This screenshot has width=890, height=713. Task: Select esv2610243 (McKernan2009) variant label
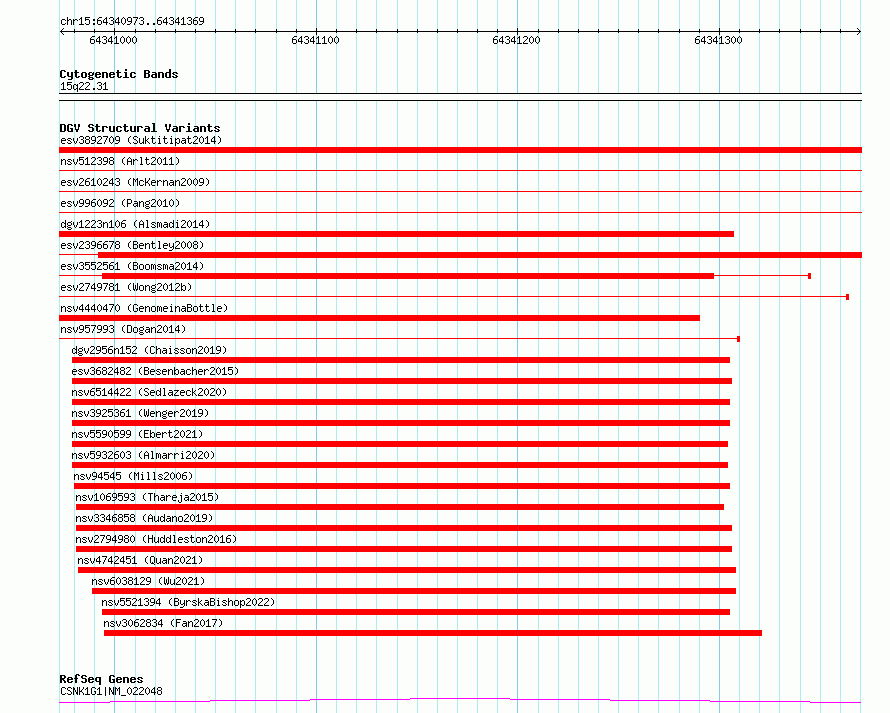pyautogui.click(x=135, y=182)
